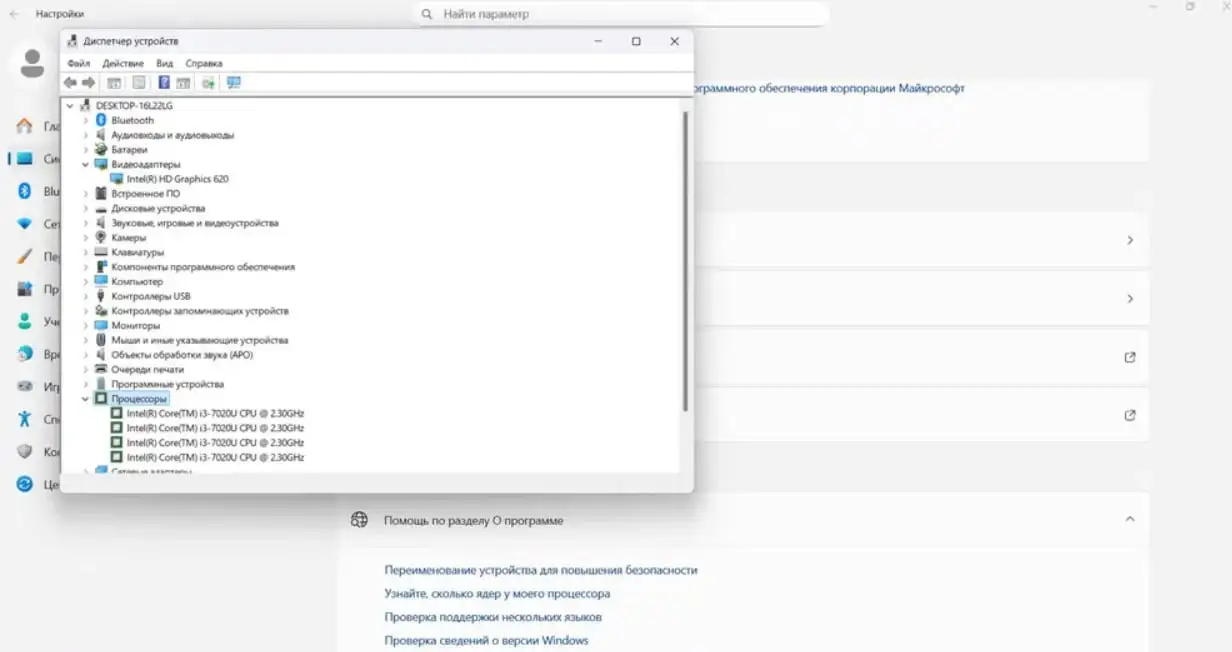The height and width of the screenshot is (652, 1232).
Task: Click the globe icon beside Помощь по разделу
Action: tap(360, 520)
